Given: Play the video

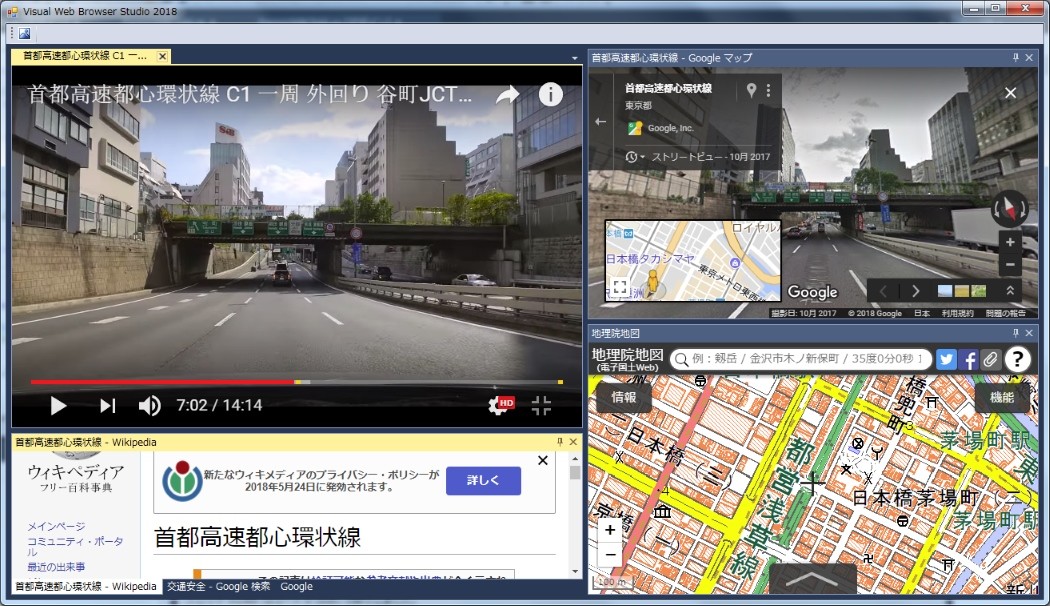Looking at the screenshot, I should 58,406.
